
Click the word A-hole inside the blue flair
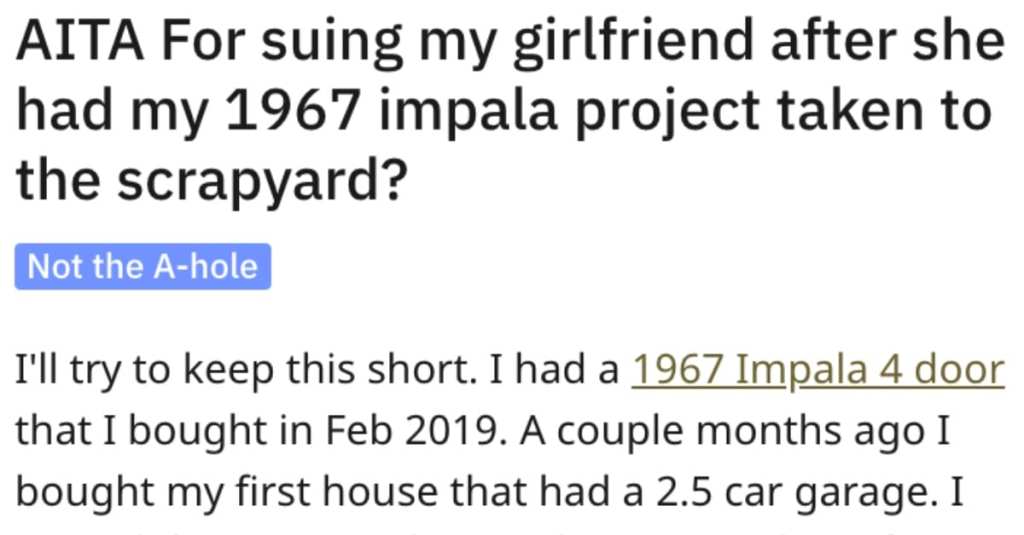206,267
